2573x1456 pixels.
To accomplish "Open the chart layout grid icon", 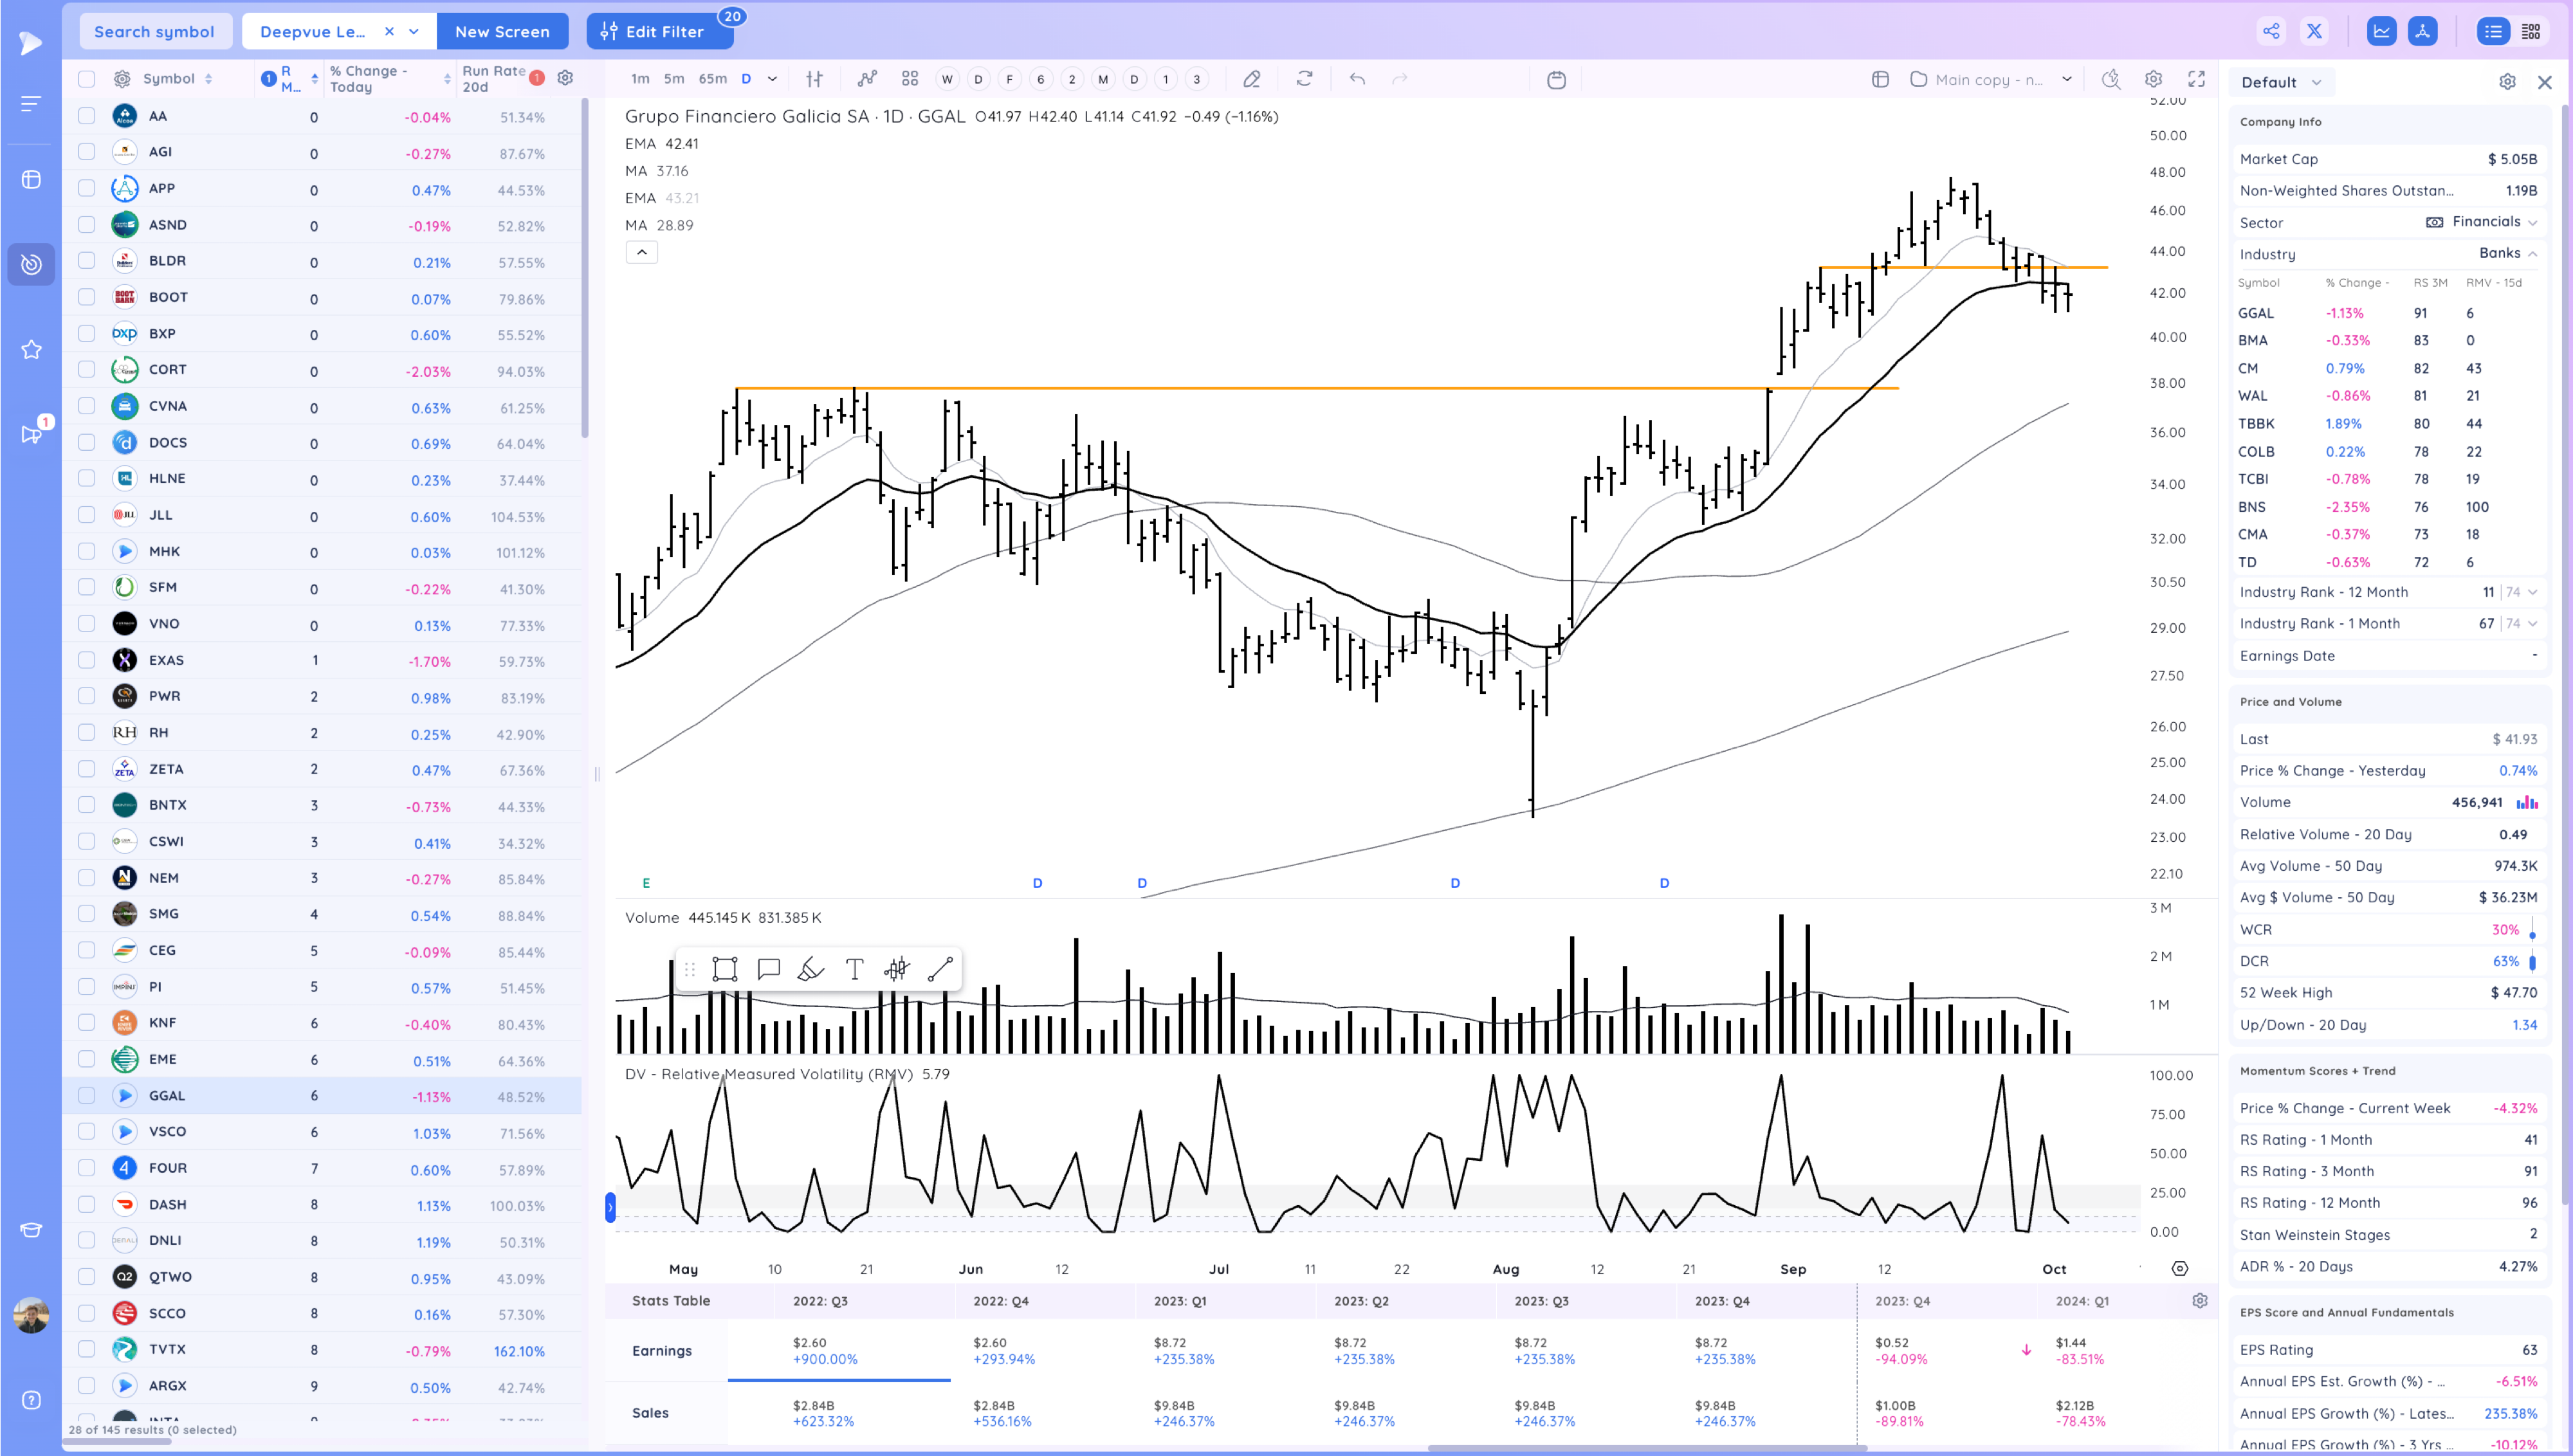I will point(910,79).
